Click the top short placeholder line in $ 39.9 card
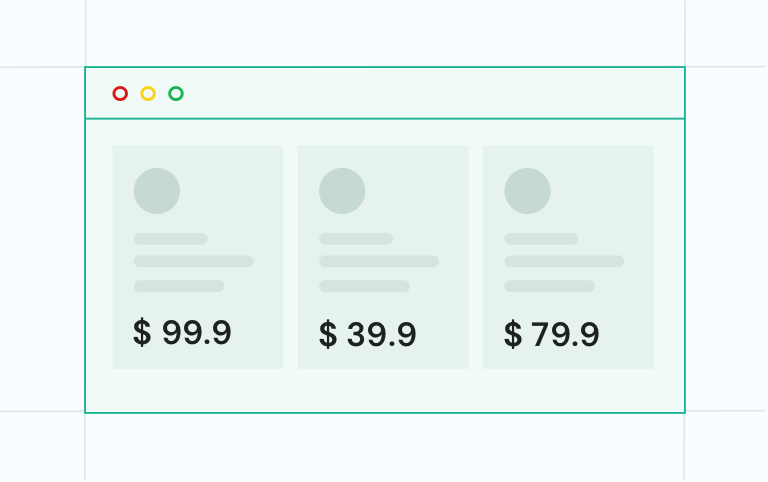The image size is (768, 482). tap(356, 239)
